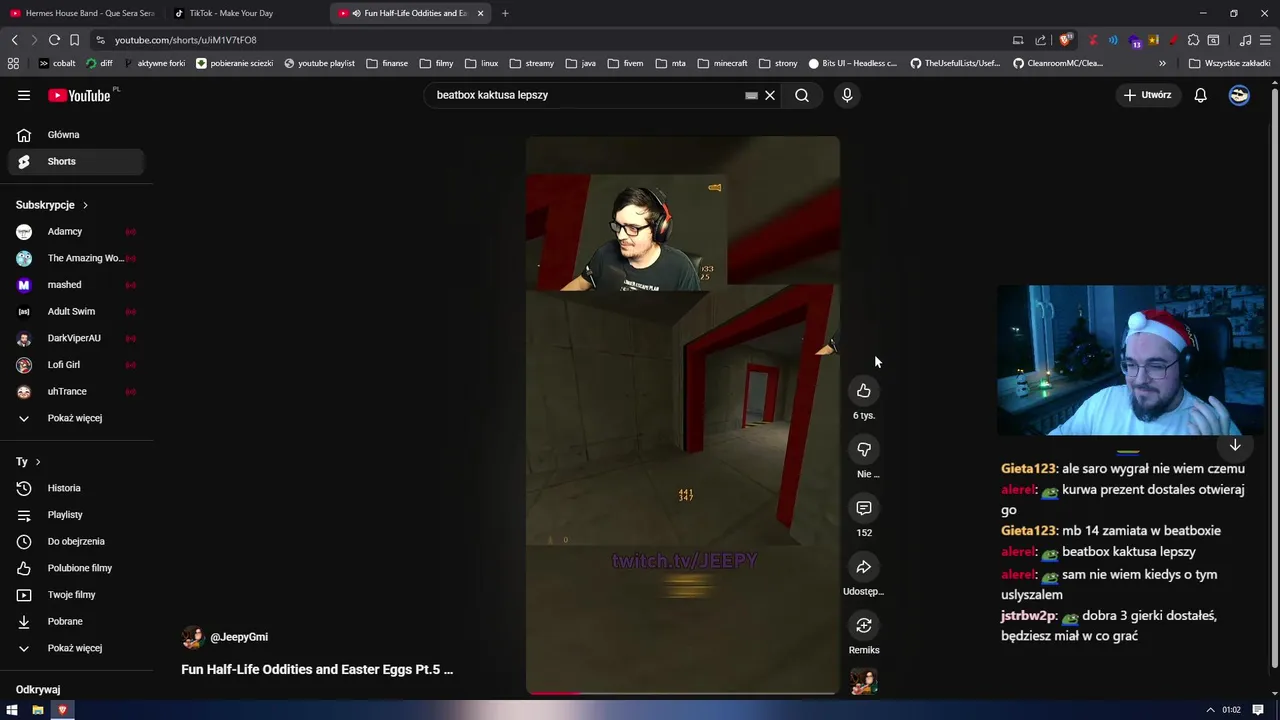Screen dimensions: 1280x720
Task: Open browser extensions puzzle icon
Action: tap(1193, 40)
